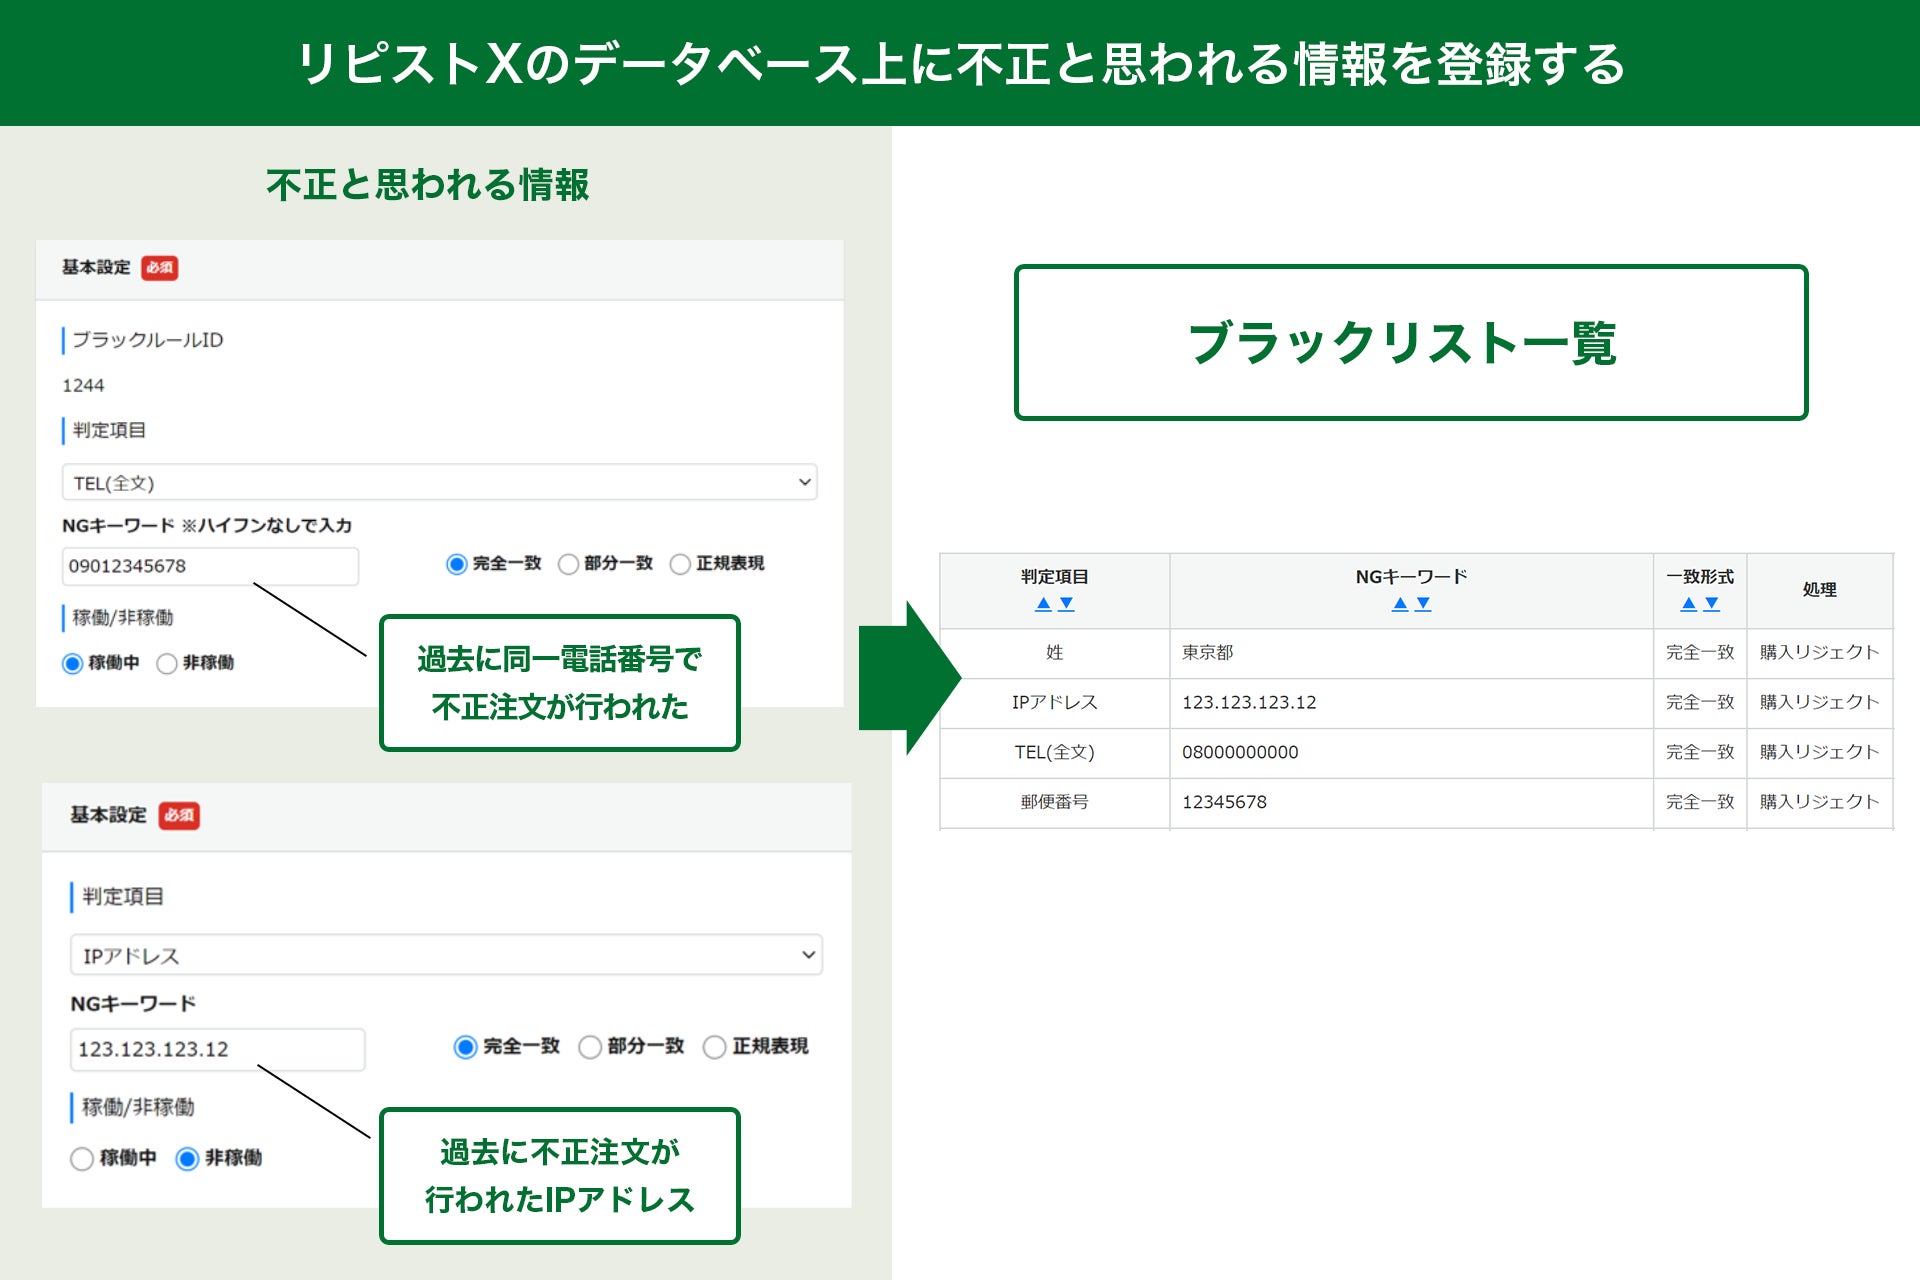1920x1280 pixels.
Task: Open the IPアドレス 判定項目 dropdown
Action: pyautogui.click(x=446, y=955)
